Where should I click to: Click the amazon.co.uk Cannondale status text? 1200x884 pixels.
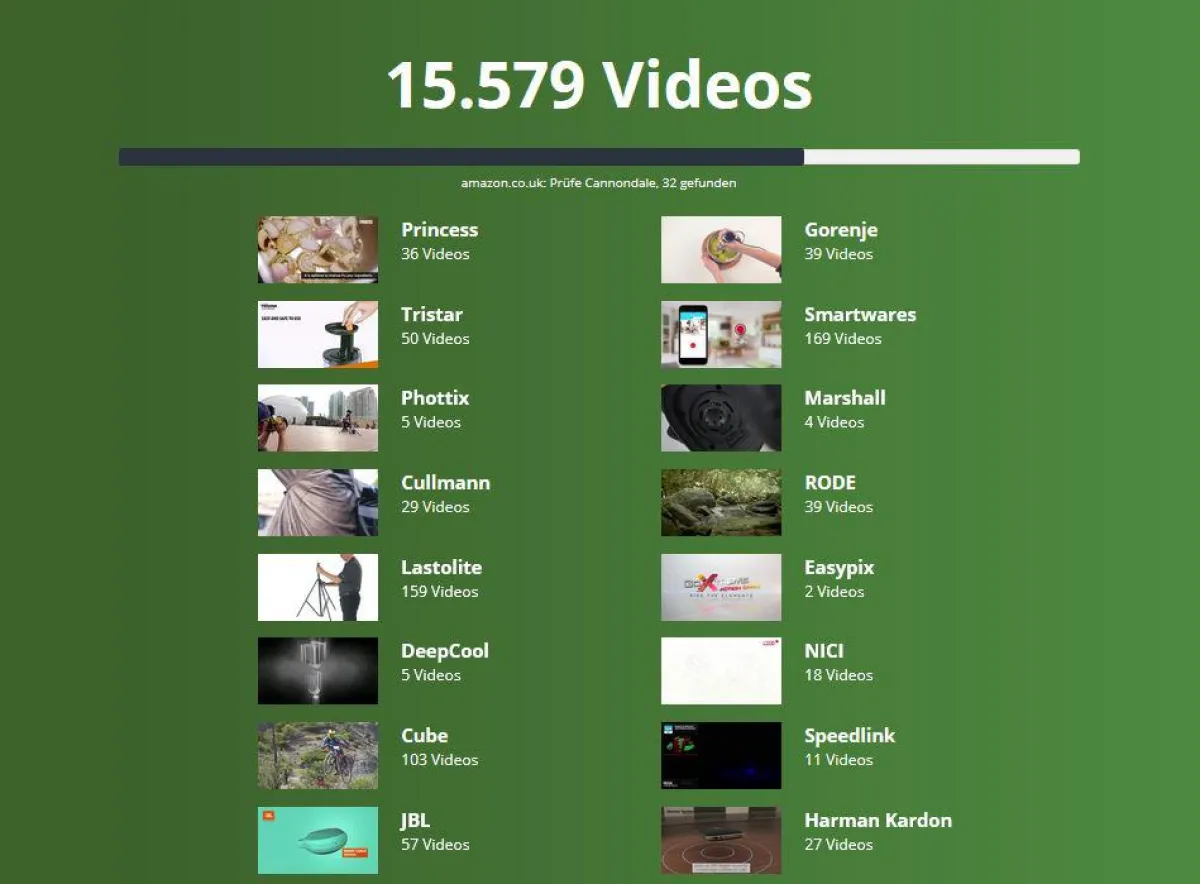[598, 183]
